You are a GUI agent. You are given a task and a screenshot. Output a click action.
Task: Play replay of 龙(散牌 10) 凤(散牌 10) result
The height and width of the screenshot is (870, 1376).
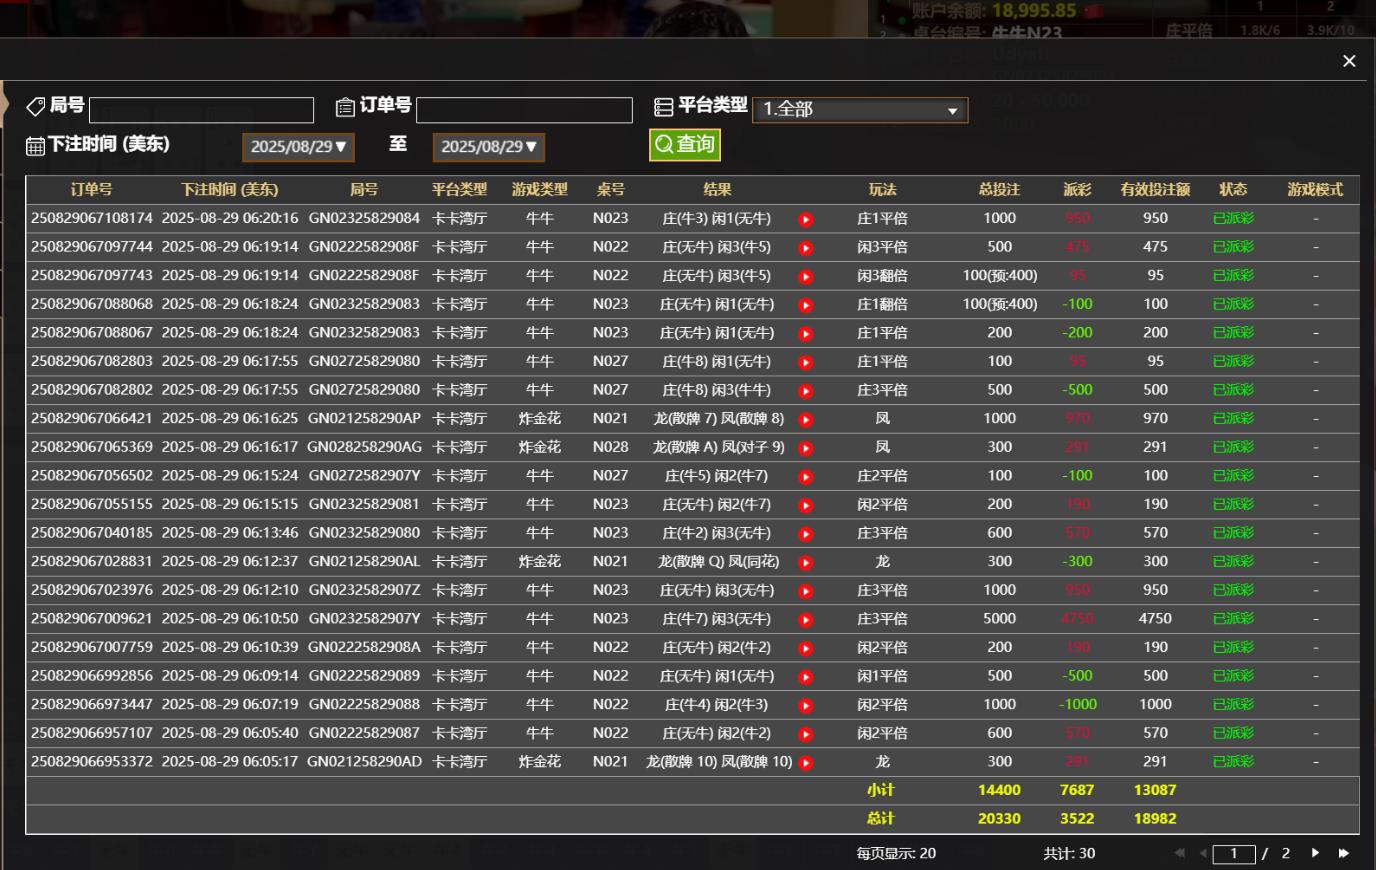[806, 763]
